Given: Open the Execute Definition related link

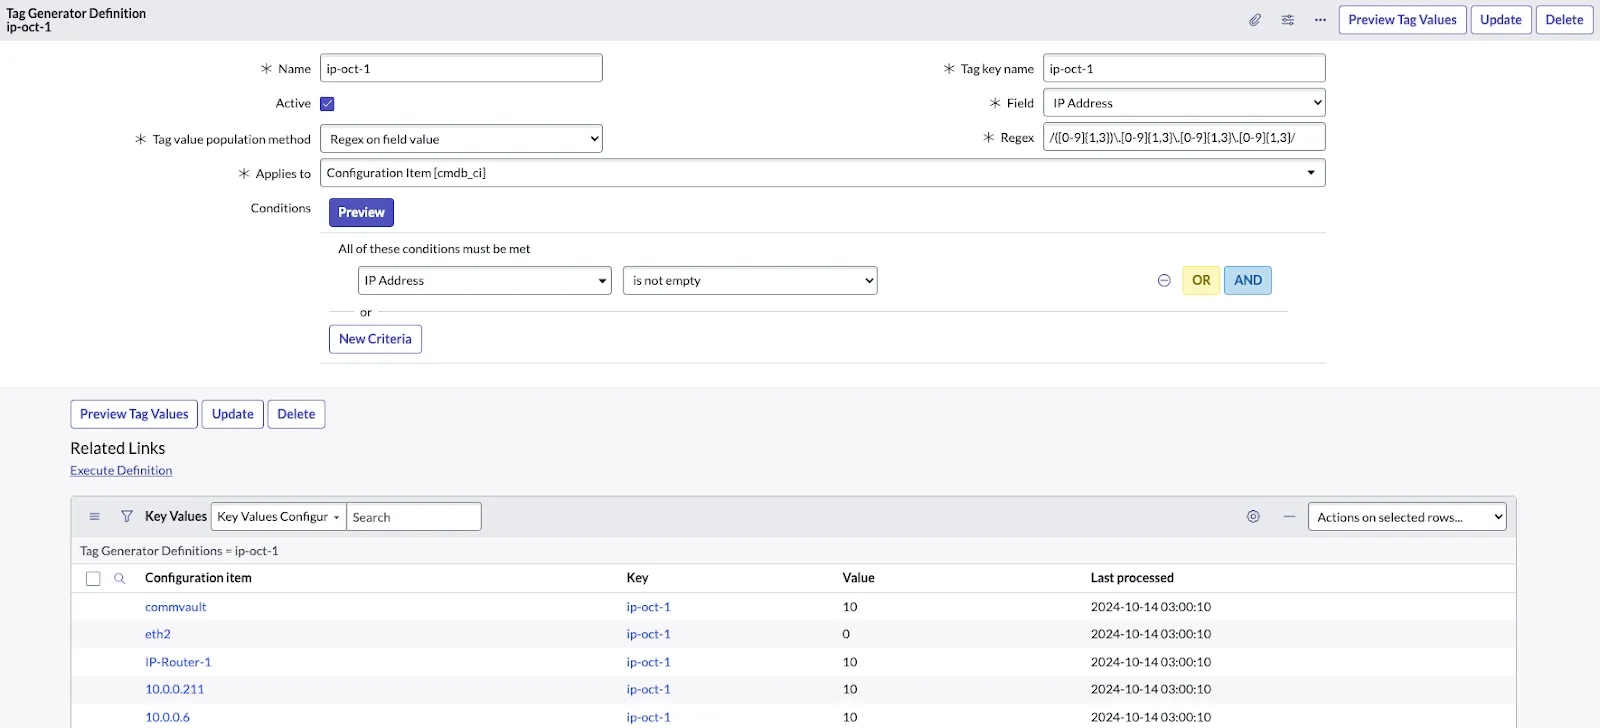Looking at the screenshot, I should coord(121,471).
